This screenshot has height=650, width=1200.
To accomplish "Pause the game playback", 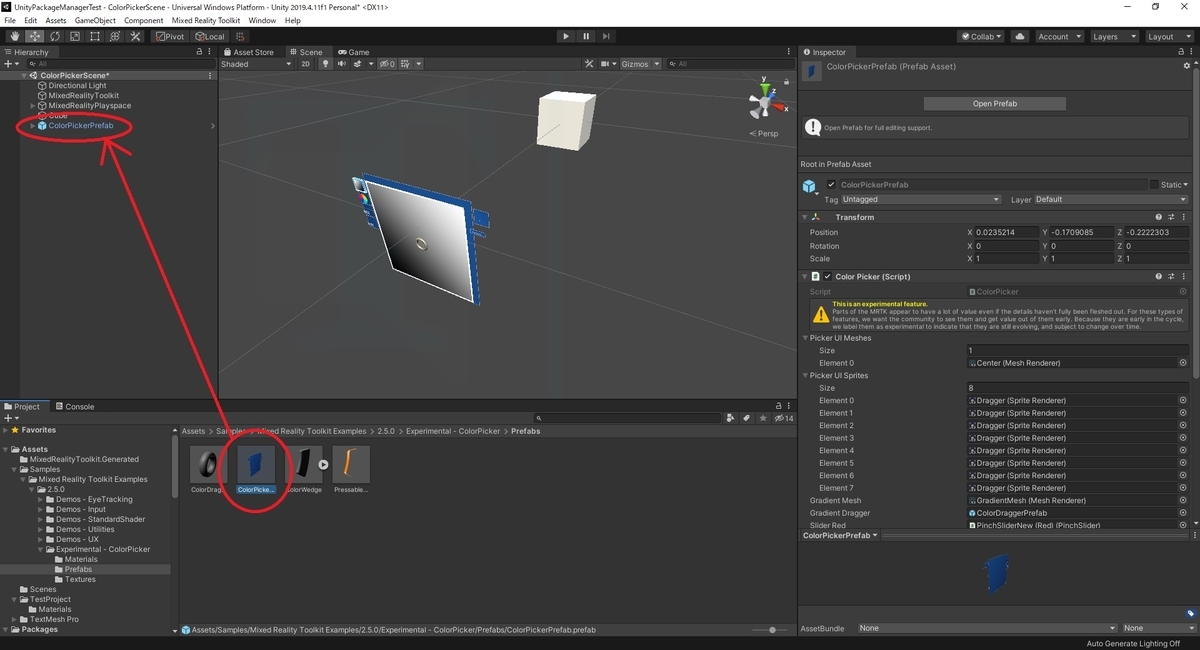I will click(586, 37).
